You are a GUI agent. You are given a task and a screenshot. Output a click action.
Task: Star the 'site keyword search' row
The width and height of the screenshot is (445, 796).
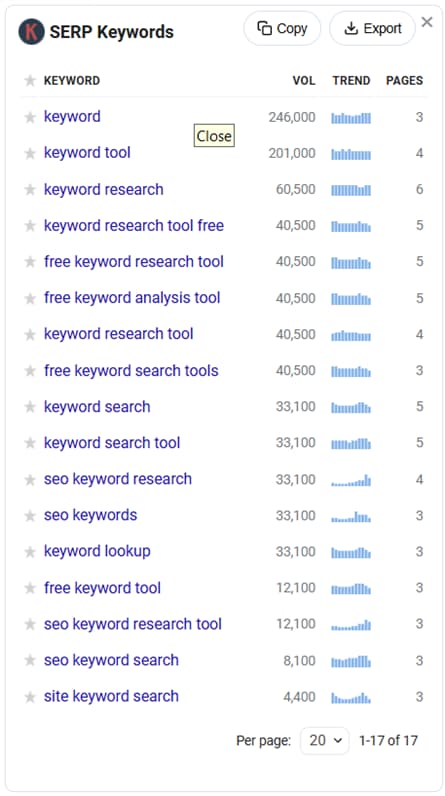pyautogui.click(x=30, y=696)
